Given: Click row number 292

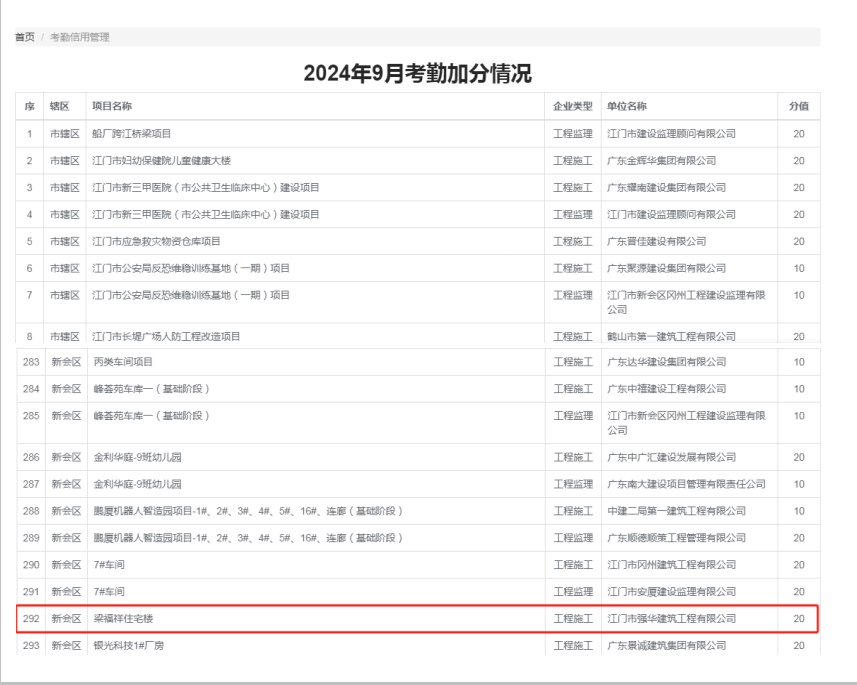Looking at the screenshot, I should 31,618.
